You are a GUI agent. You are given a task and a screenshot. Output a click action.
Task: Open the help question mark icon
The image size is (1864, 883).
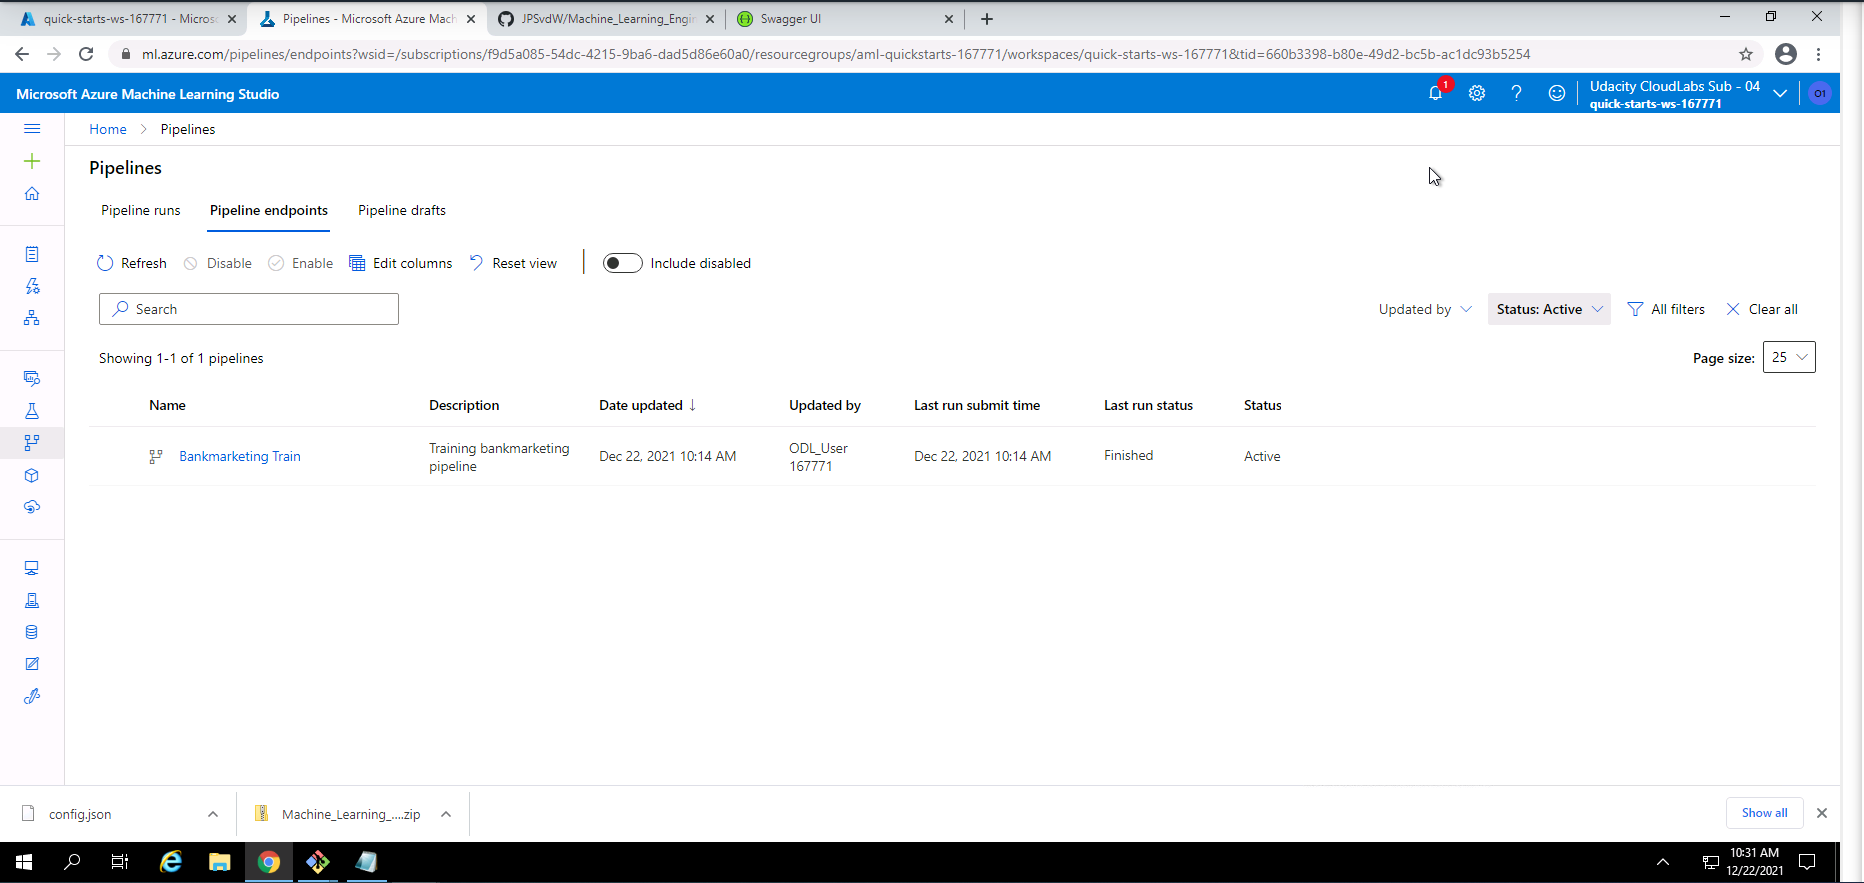tap(1517, 93)
